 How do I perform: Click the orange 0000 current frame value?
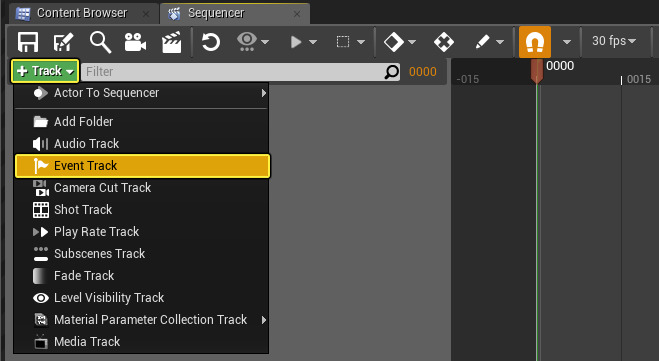pyautogui.click(x=423, y=72)
